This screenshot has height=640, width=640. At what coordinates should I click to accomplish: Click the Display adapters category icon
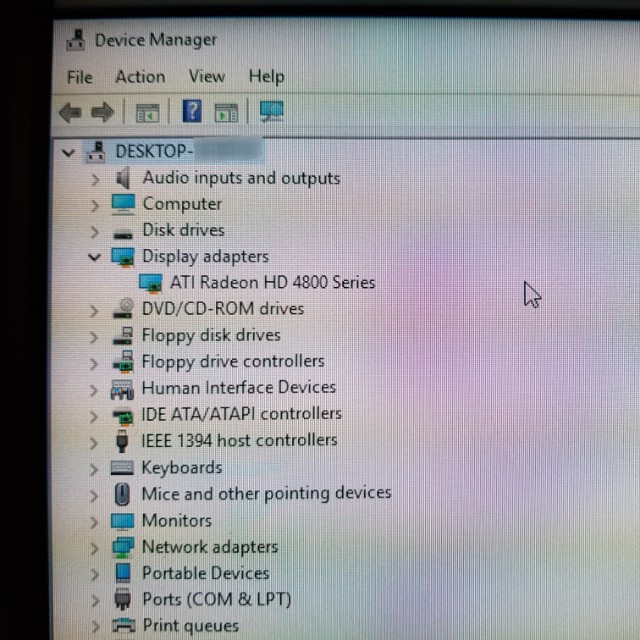pos(122,257)
